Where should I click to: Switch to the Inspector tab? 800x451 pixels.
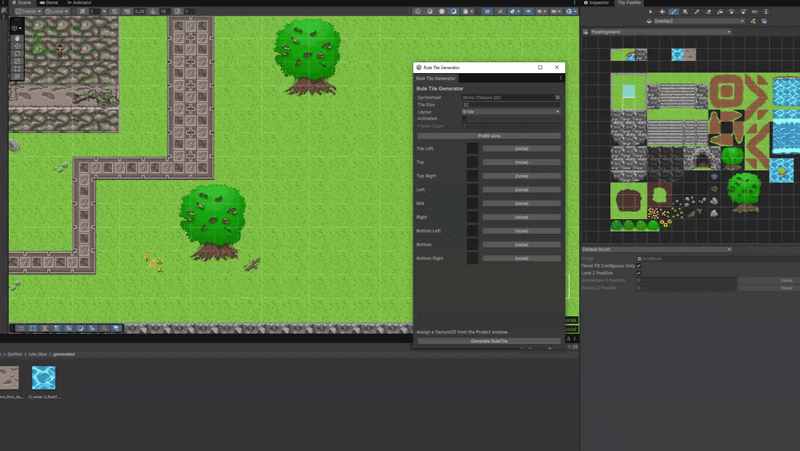click(x=596, y=3)
